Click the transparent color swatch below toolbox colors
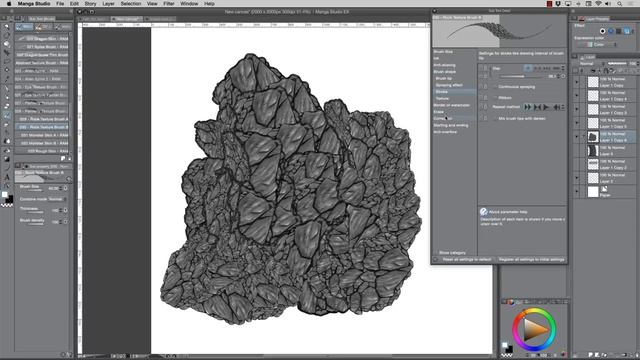 tap(7, 205)
